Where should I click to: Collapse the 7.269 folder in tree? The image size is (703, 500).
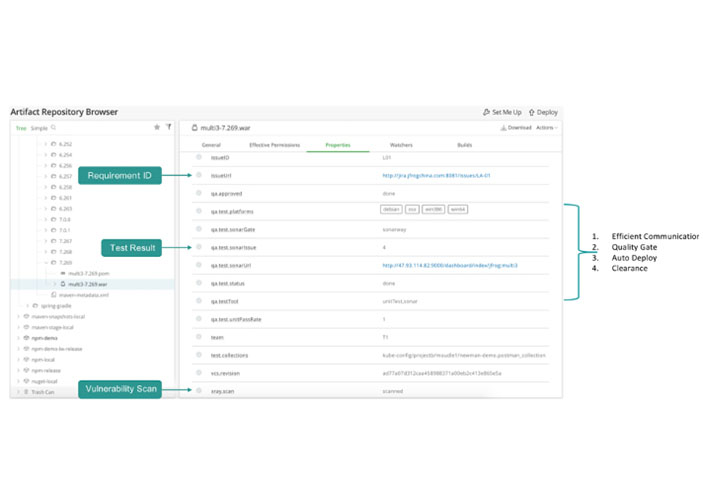tap(45, 263)
